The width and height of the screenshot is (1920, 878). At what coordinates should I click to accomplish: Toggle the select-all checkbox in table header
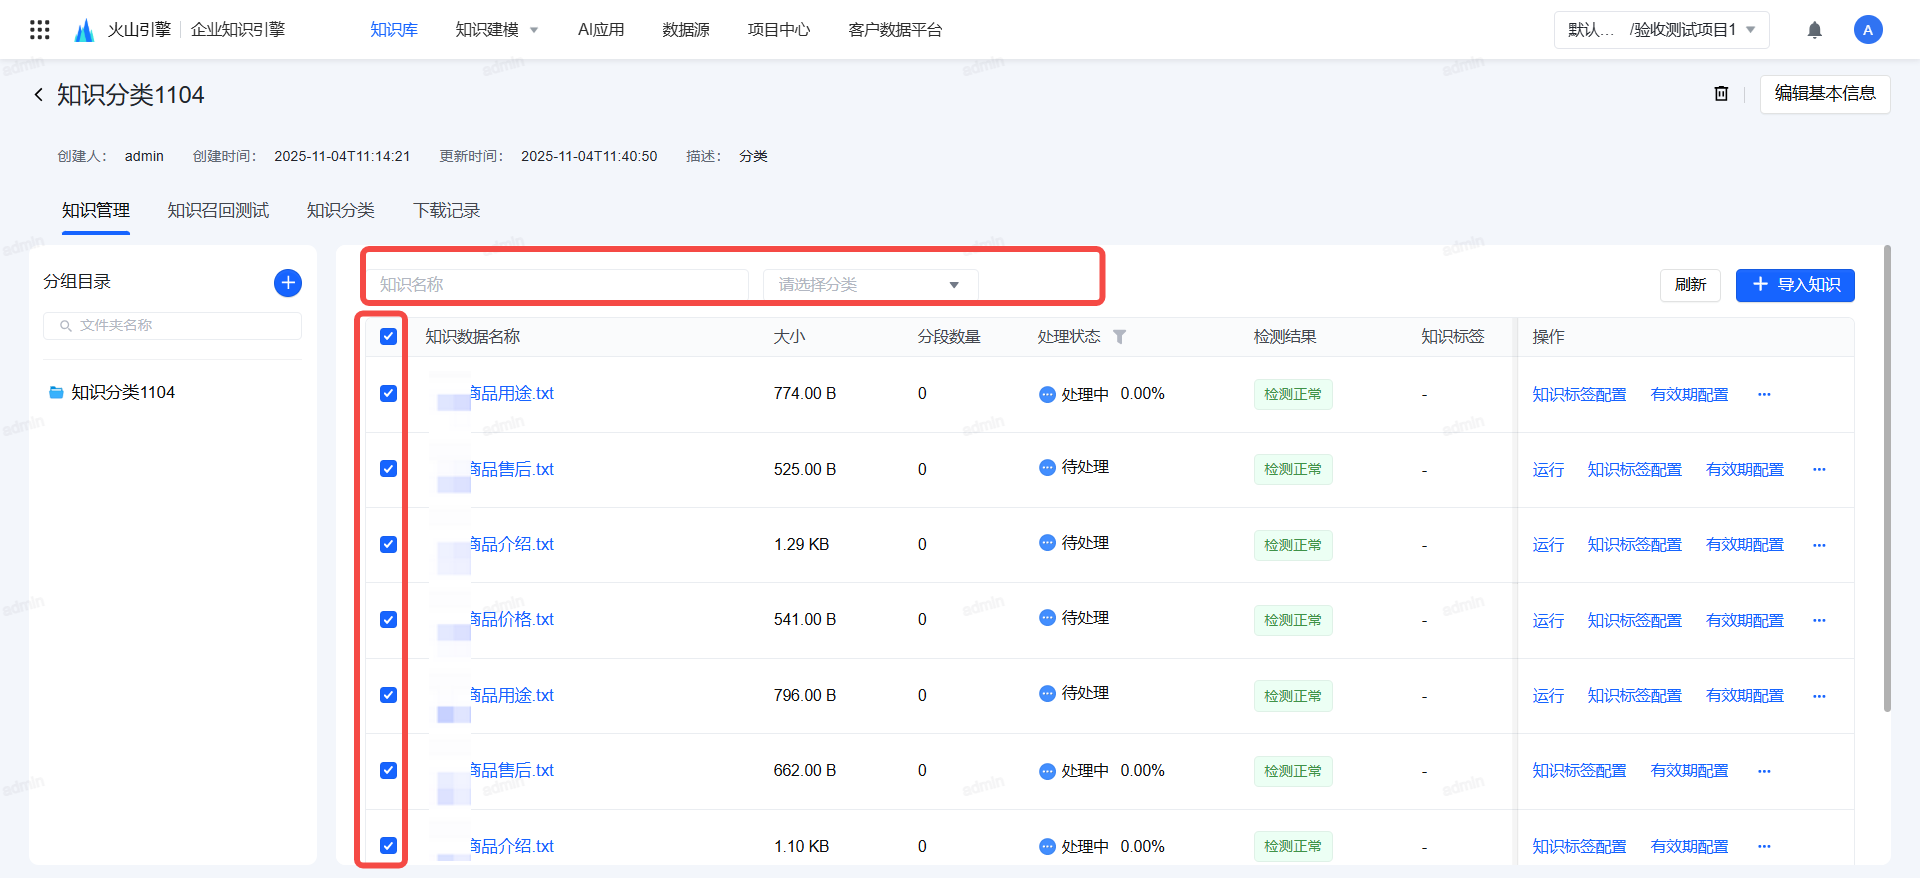tap(388, 337)
